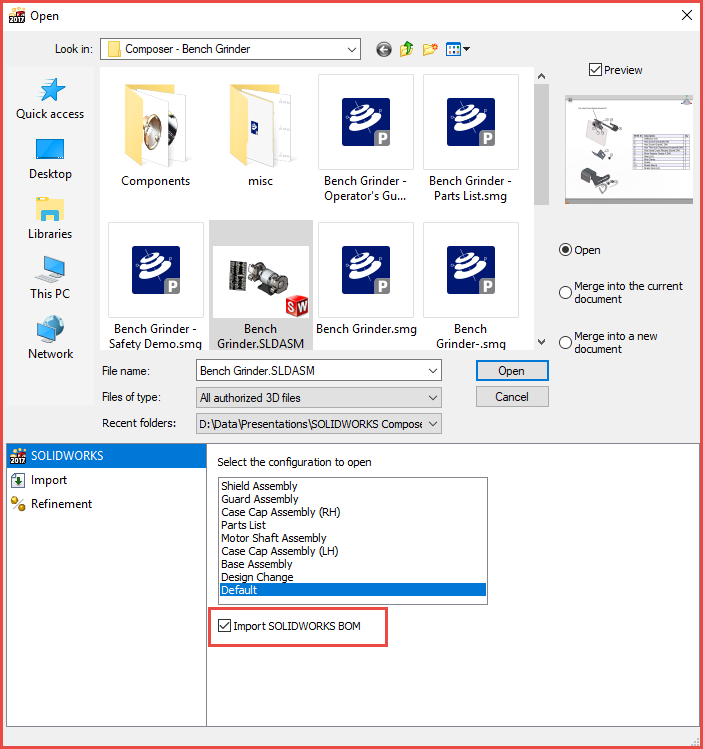Select the misc folder

[x=260, y=133]
